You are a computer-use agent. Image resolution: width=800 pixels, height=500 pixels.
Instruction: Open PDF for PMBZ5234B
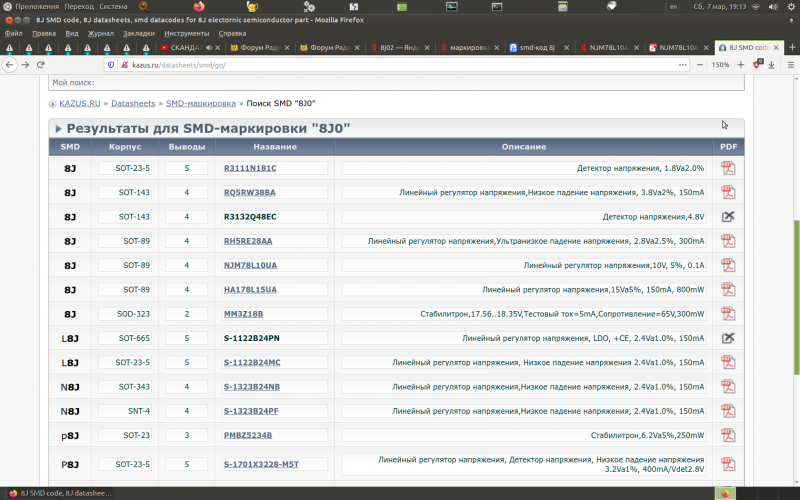click(x=728, y=435)
